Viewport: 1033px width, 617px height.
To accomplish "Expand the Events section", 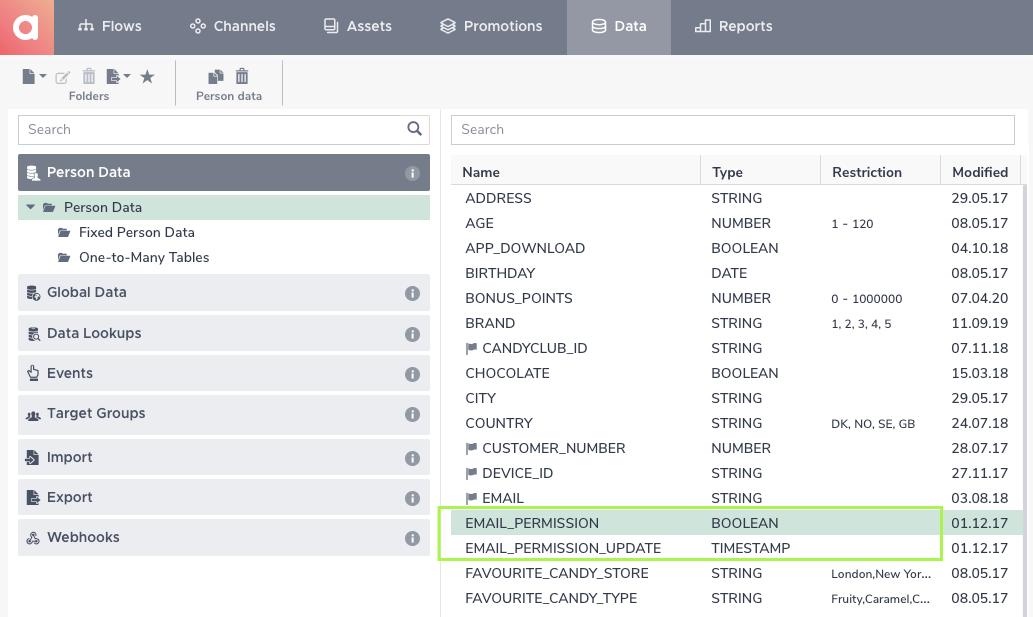I will tap(224, 373).
